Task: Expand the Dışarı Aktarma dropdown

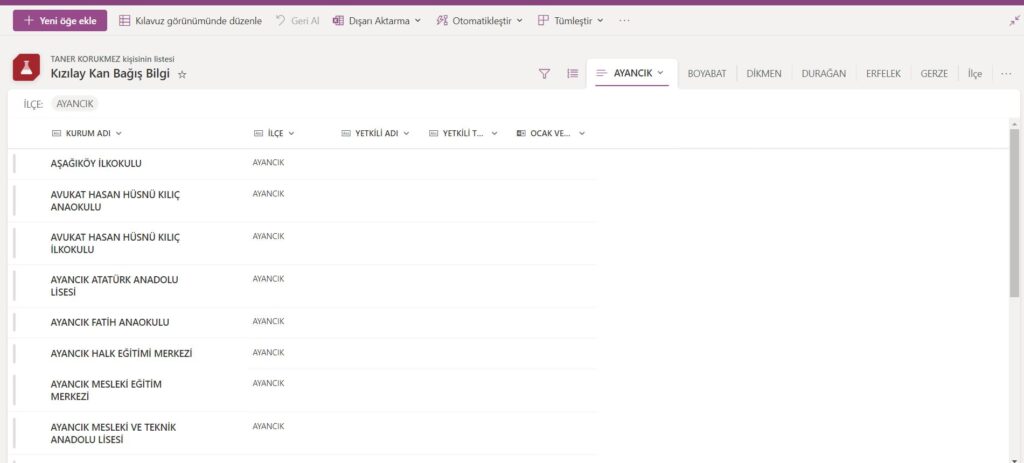Action: coord(376,20)
